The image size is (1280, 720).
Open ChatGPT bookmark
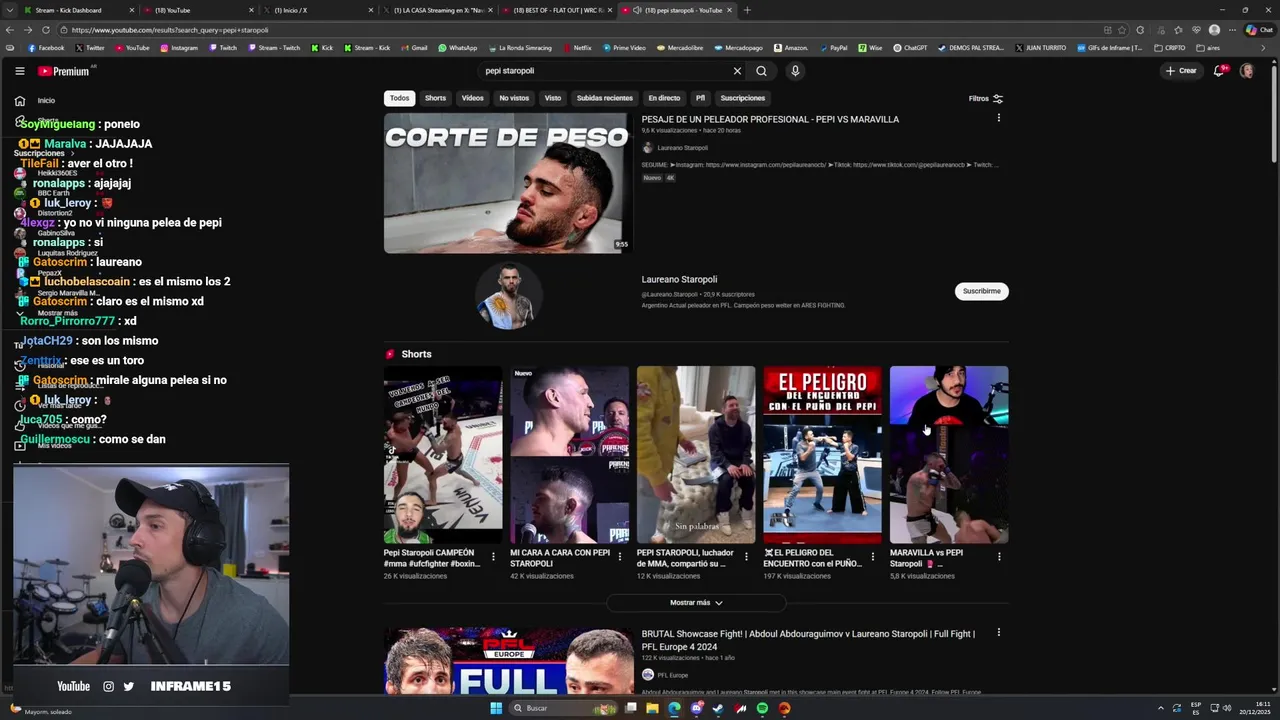[x=910, y=48]
